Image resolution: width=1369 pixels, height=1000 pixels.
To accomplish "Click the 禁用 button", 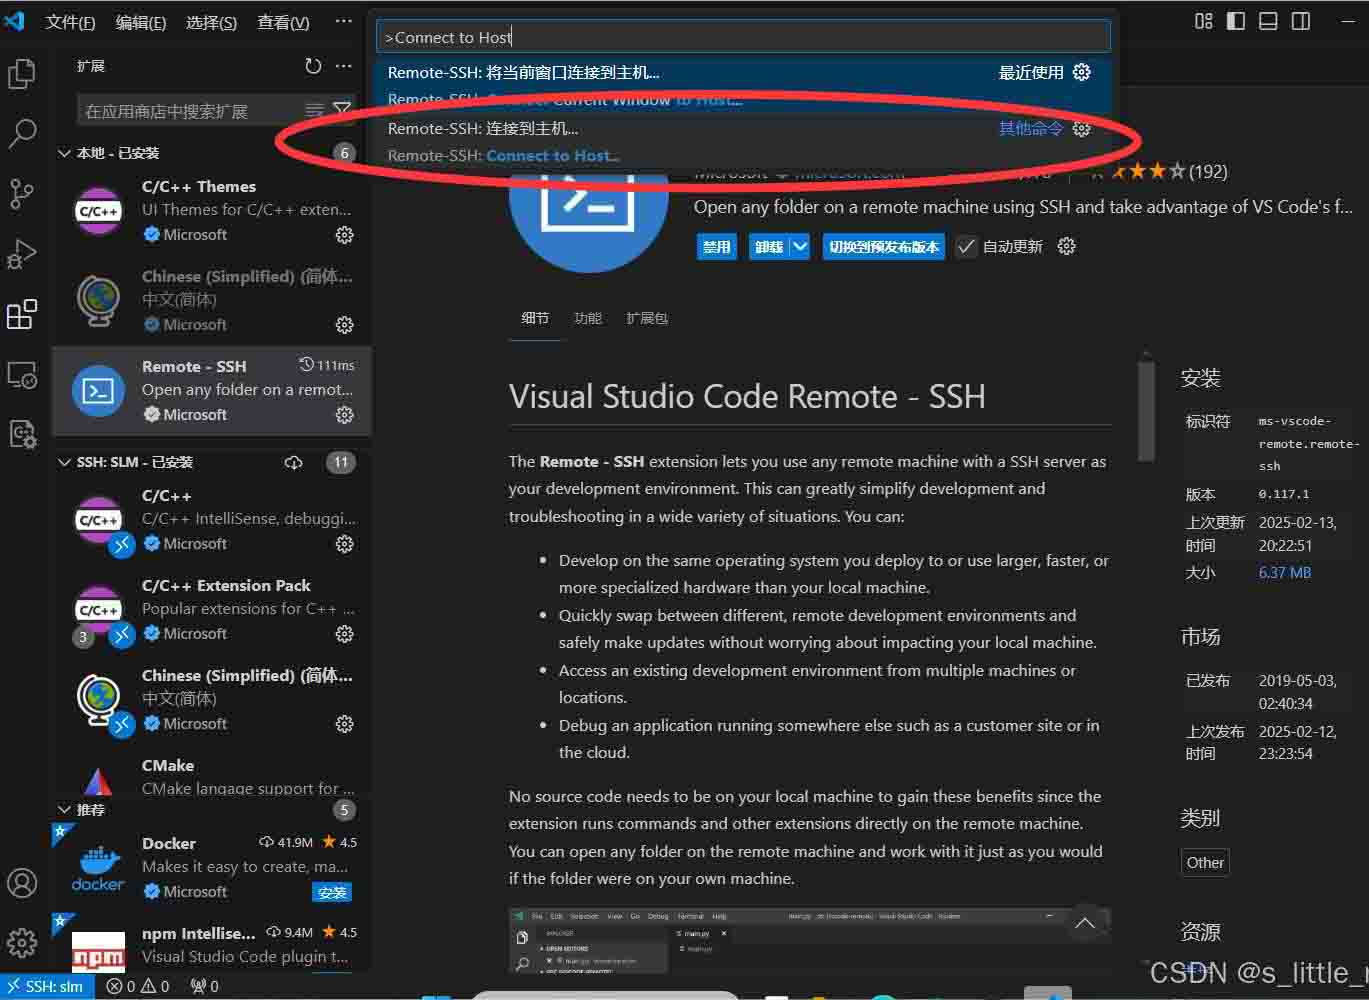I will [x=716, y=247].
